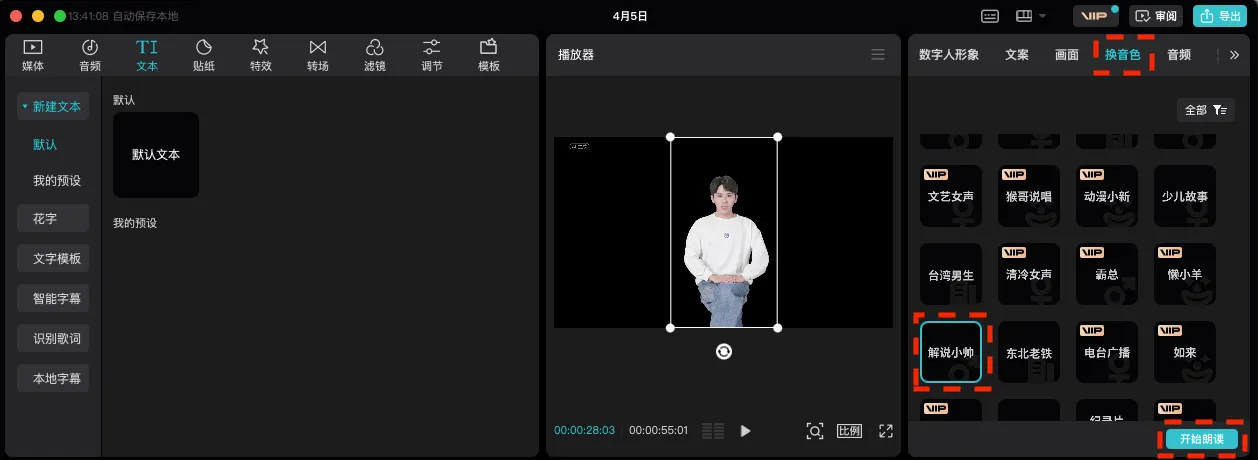Open the 贴纸 stickers tab

[204, 55]
